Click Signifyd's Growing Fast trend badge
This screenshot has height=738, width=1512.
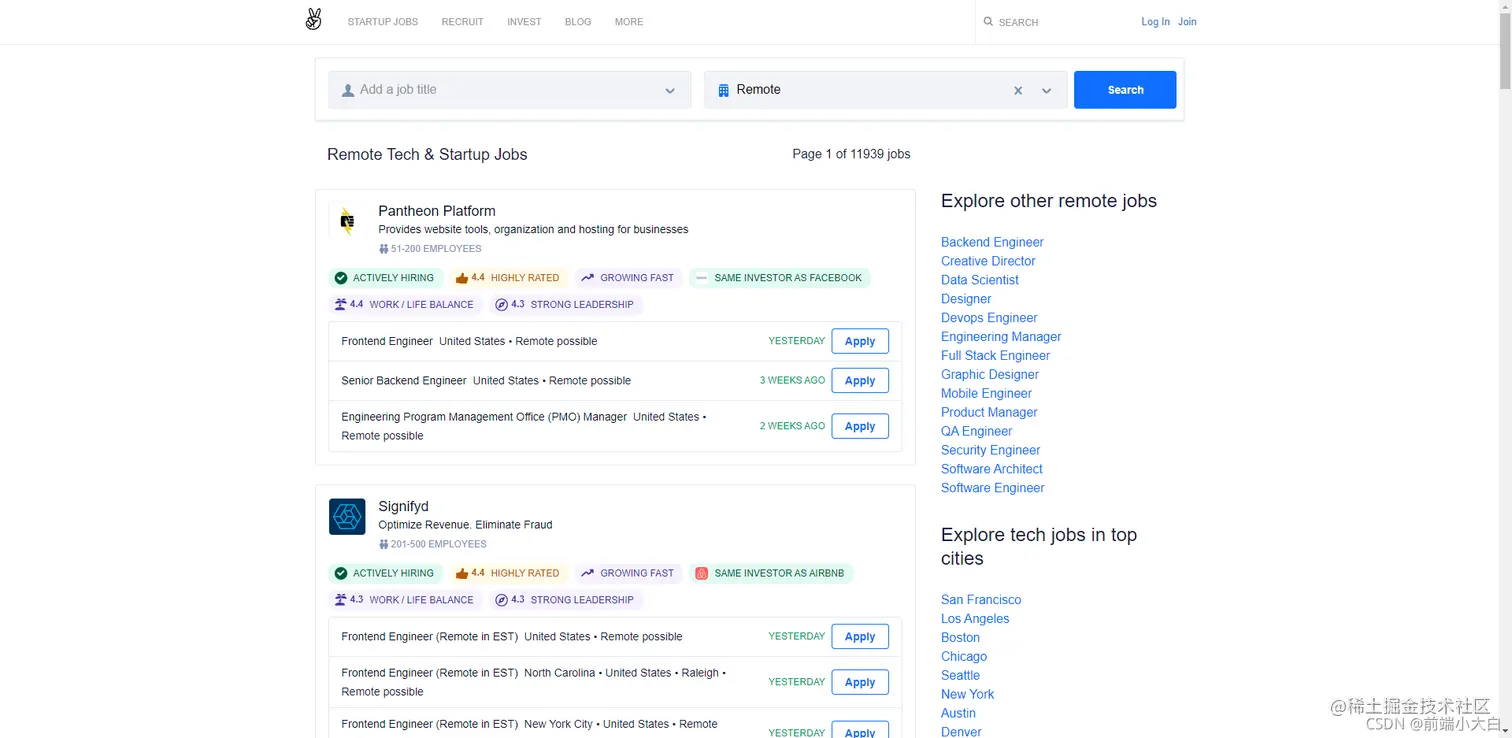click(629, 573)
